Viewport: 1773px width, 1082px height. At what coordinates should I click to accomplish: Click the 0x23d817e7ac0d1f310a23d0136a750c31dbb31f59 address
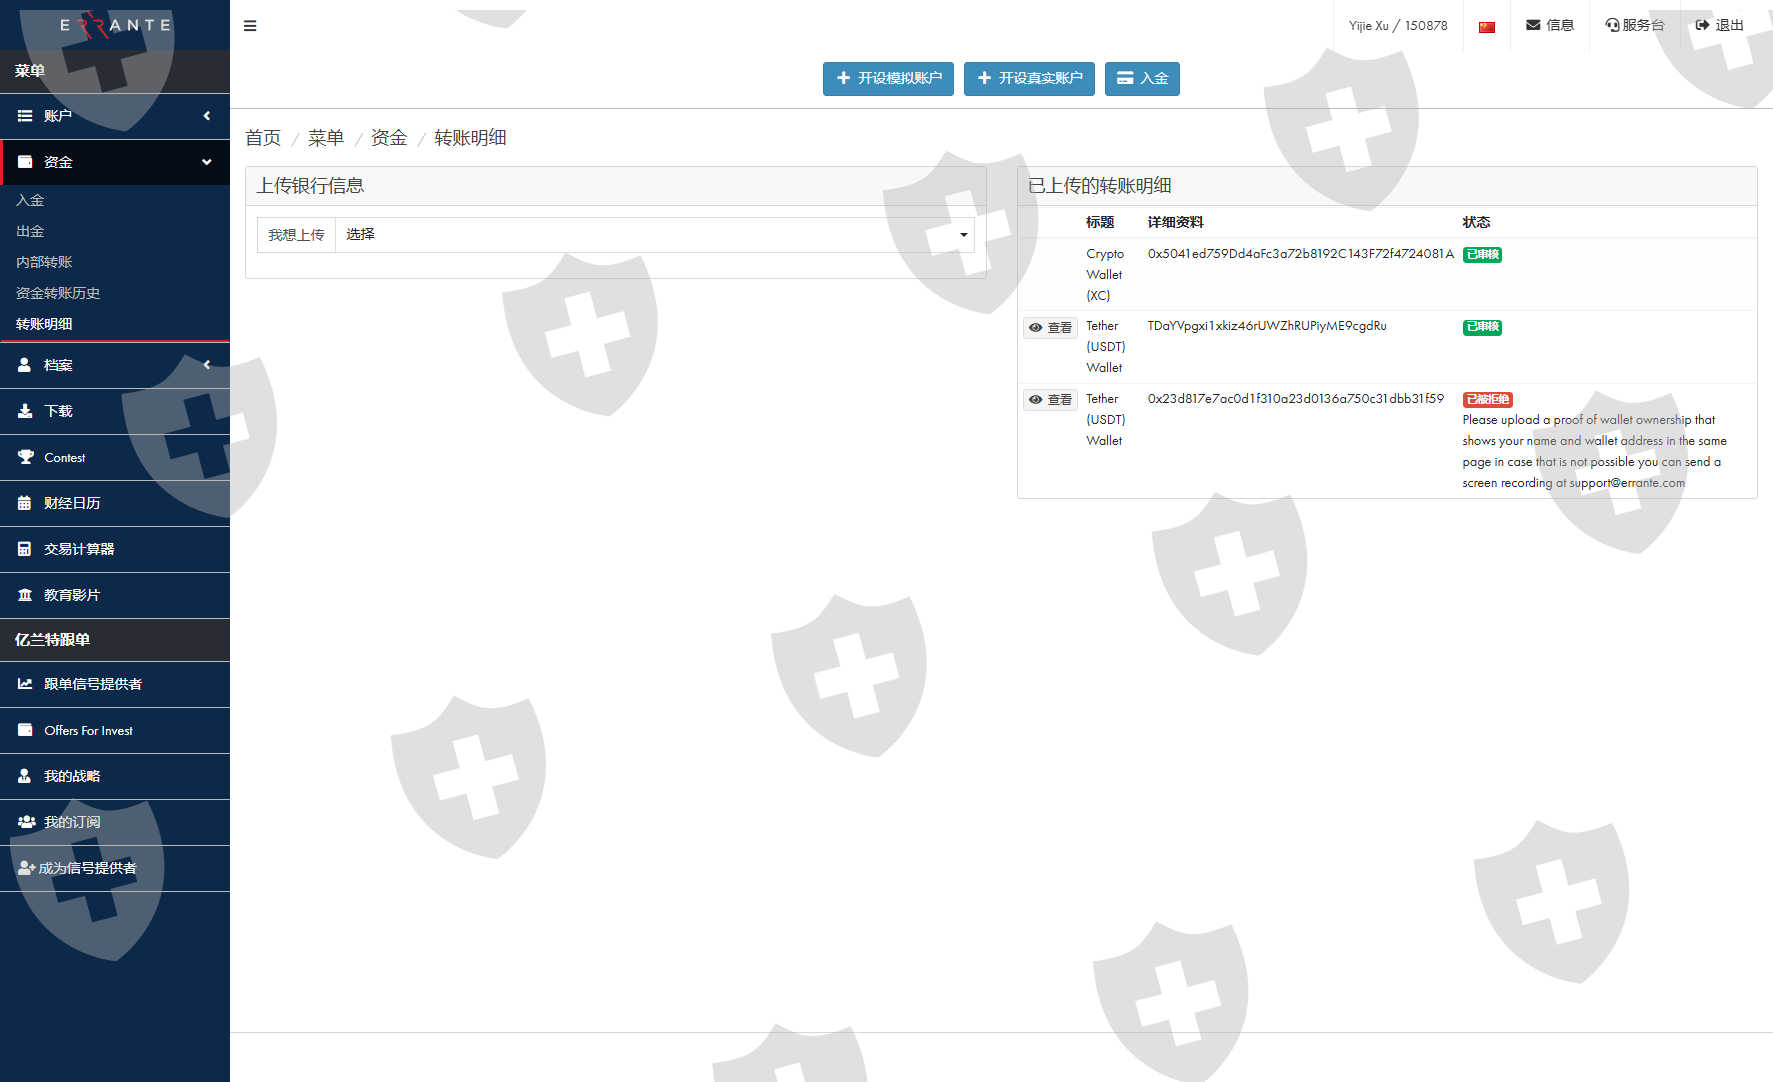point(1296,399)
